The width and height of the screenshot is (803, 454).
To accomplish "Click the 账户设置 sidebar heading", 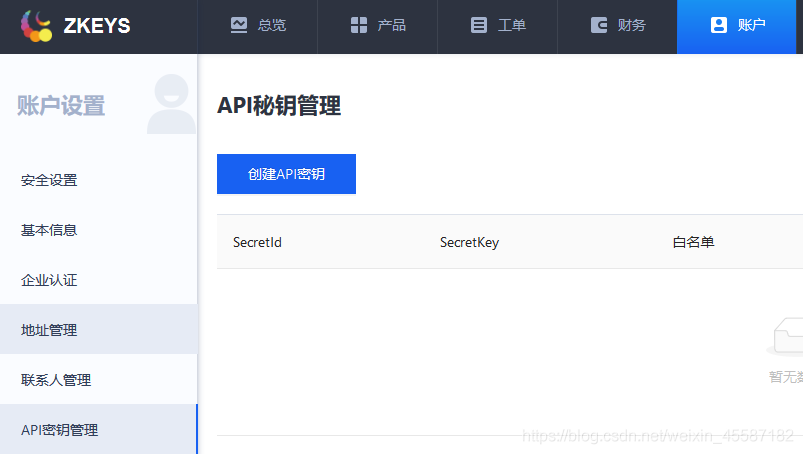I will [61, 106].
